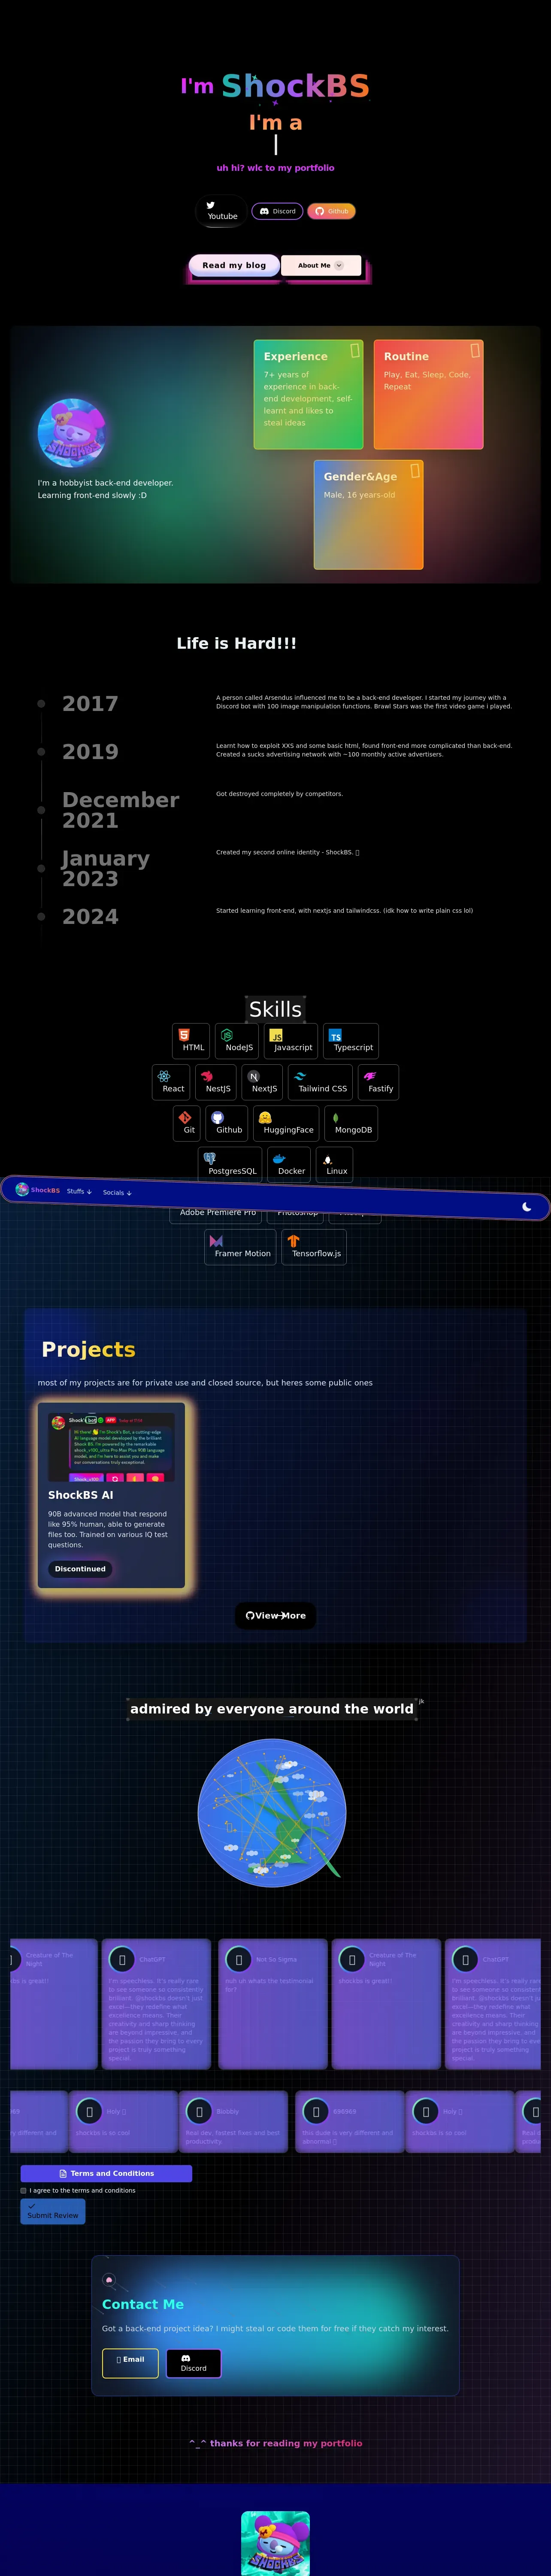The height and width of the screenshot is (2576, 551).
Task: Click the Git skill icon
Action: pyautogui.click(x=185, y=1117)
